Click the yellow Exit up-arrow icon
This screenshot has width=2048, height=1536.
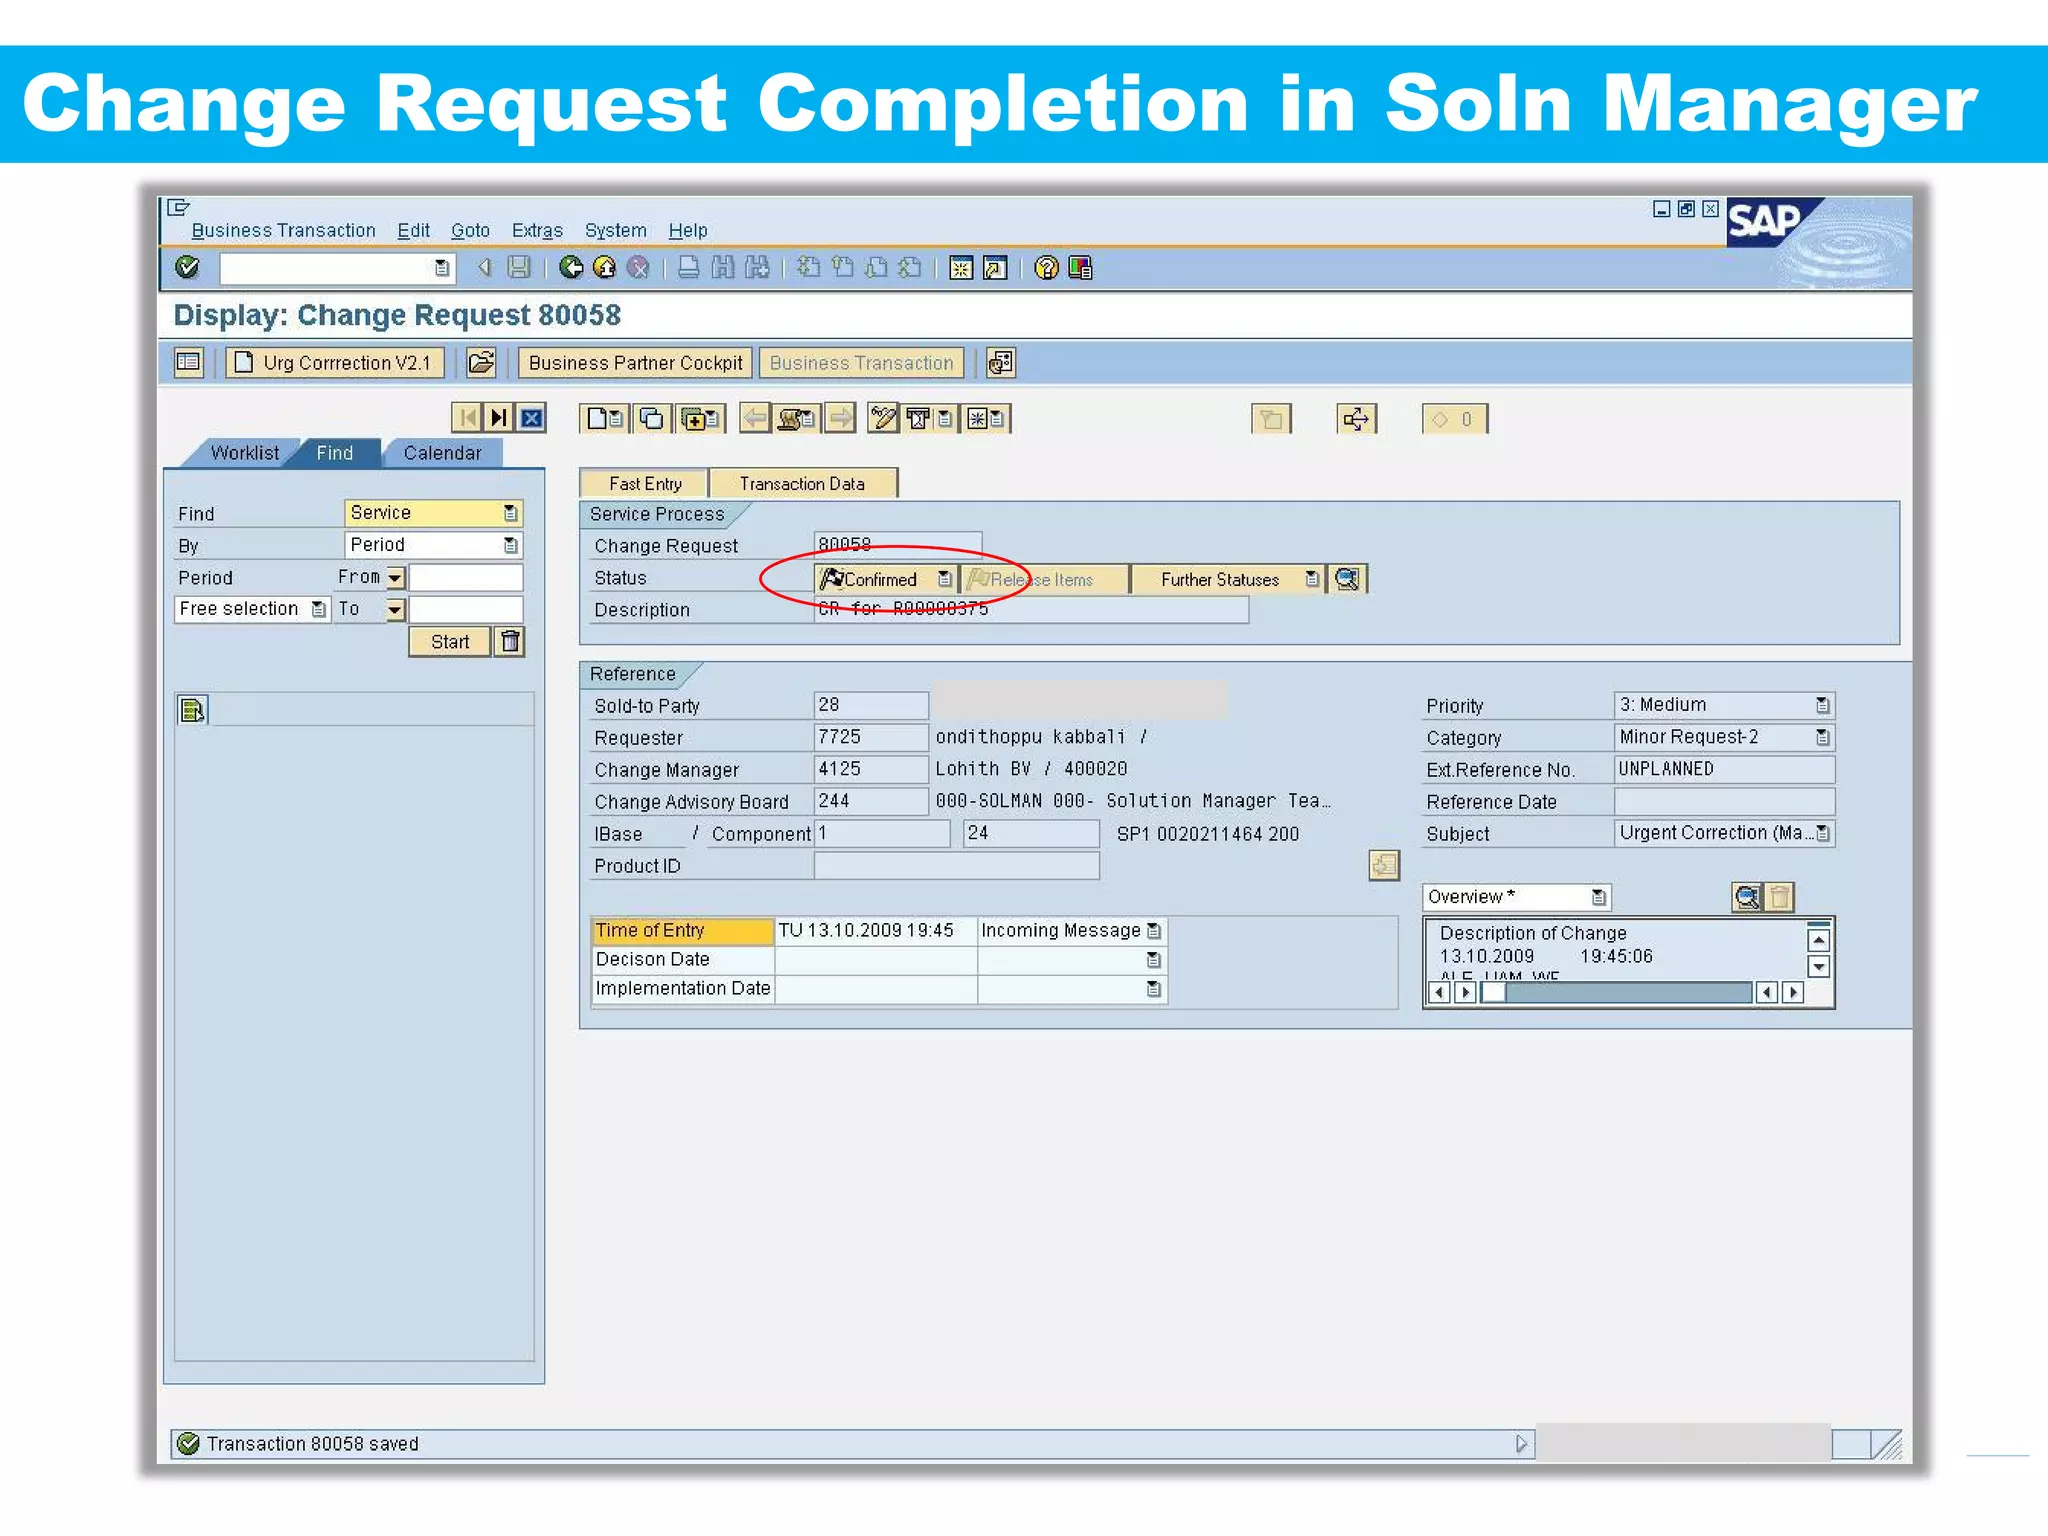(604, 267)
